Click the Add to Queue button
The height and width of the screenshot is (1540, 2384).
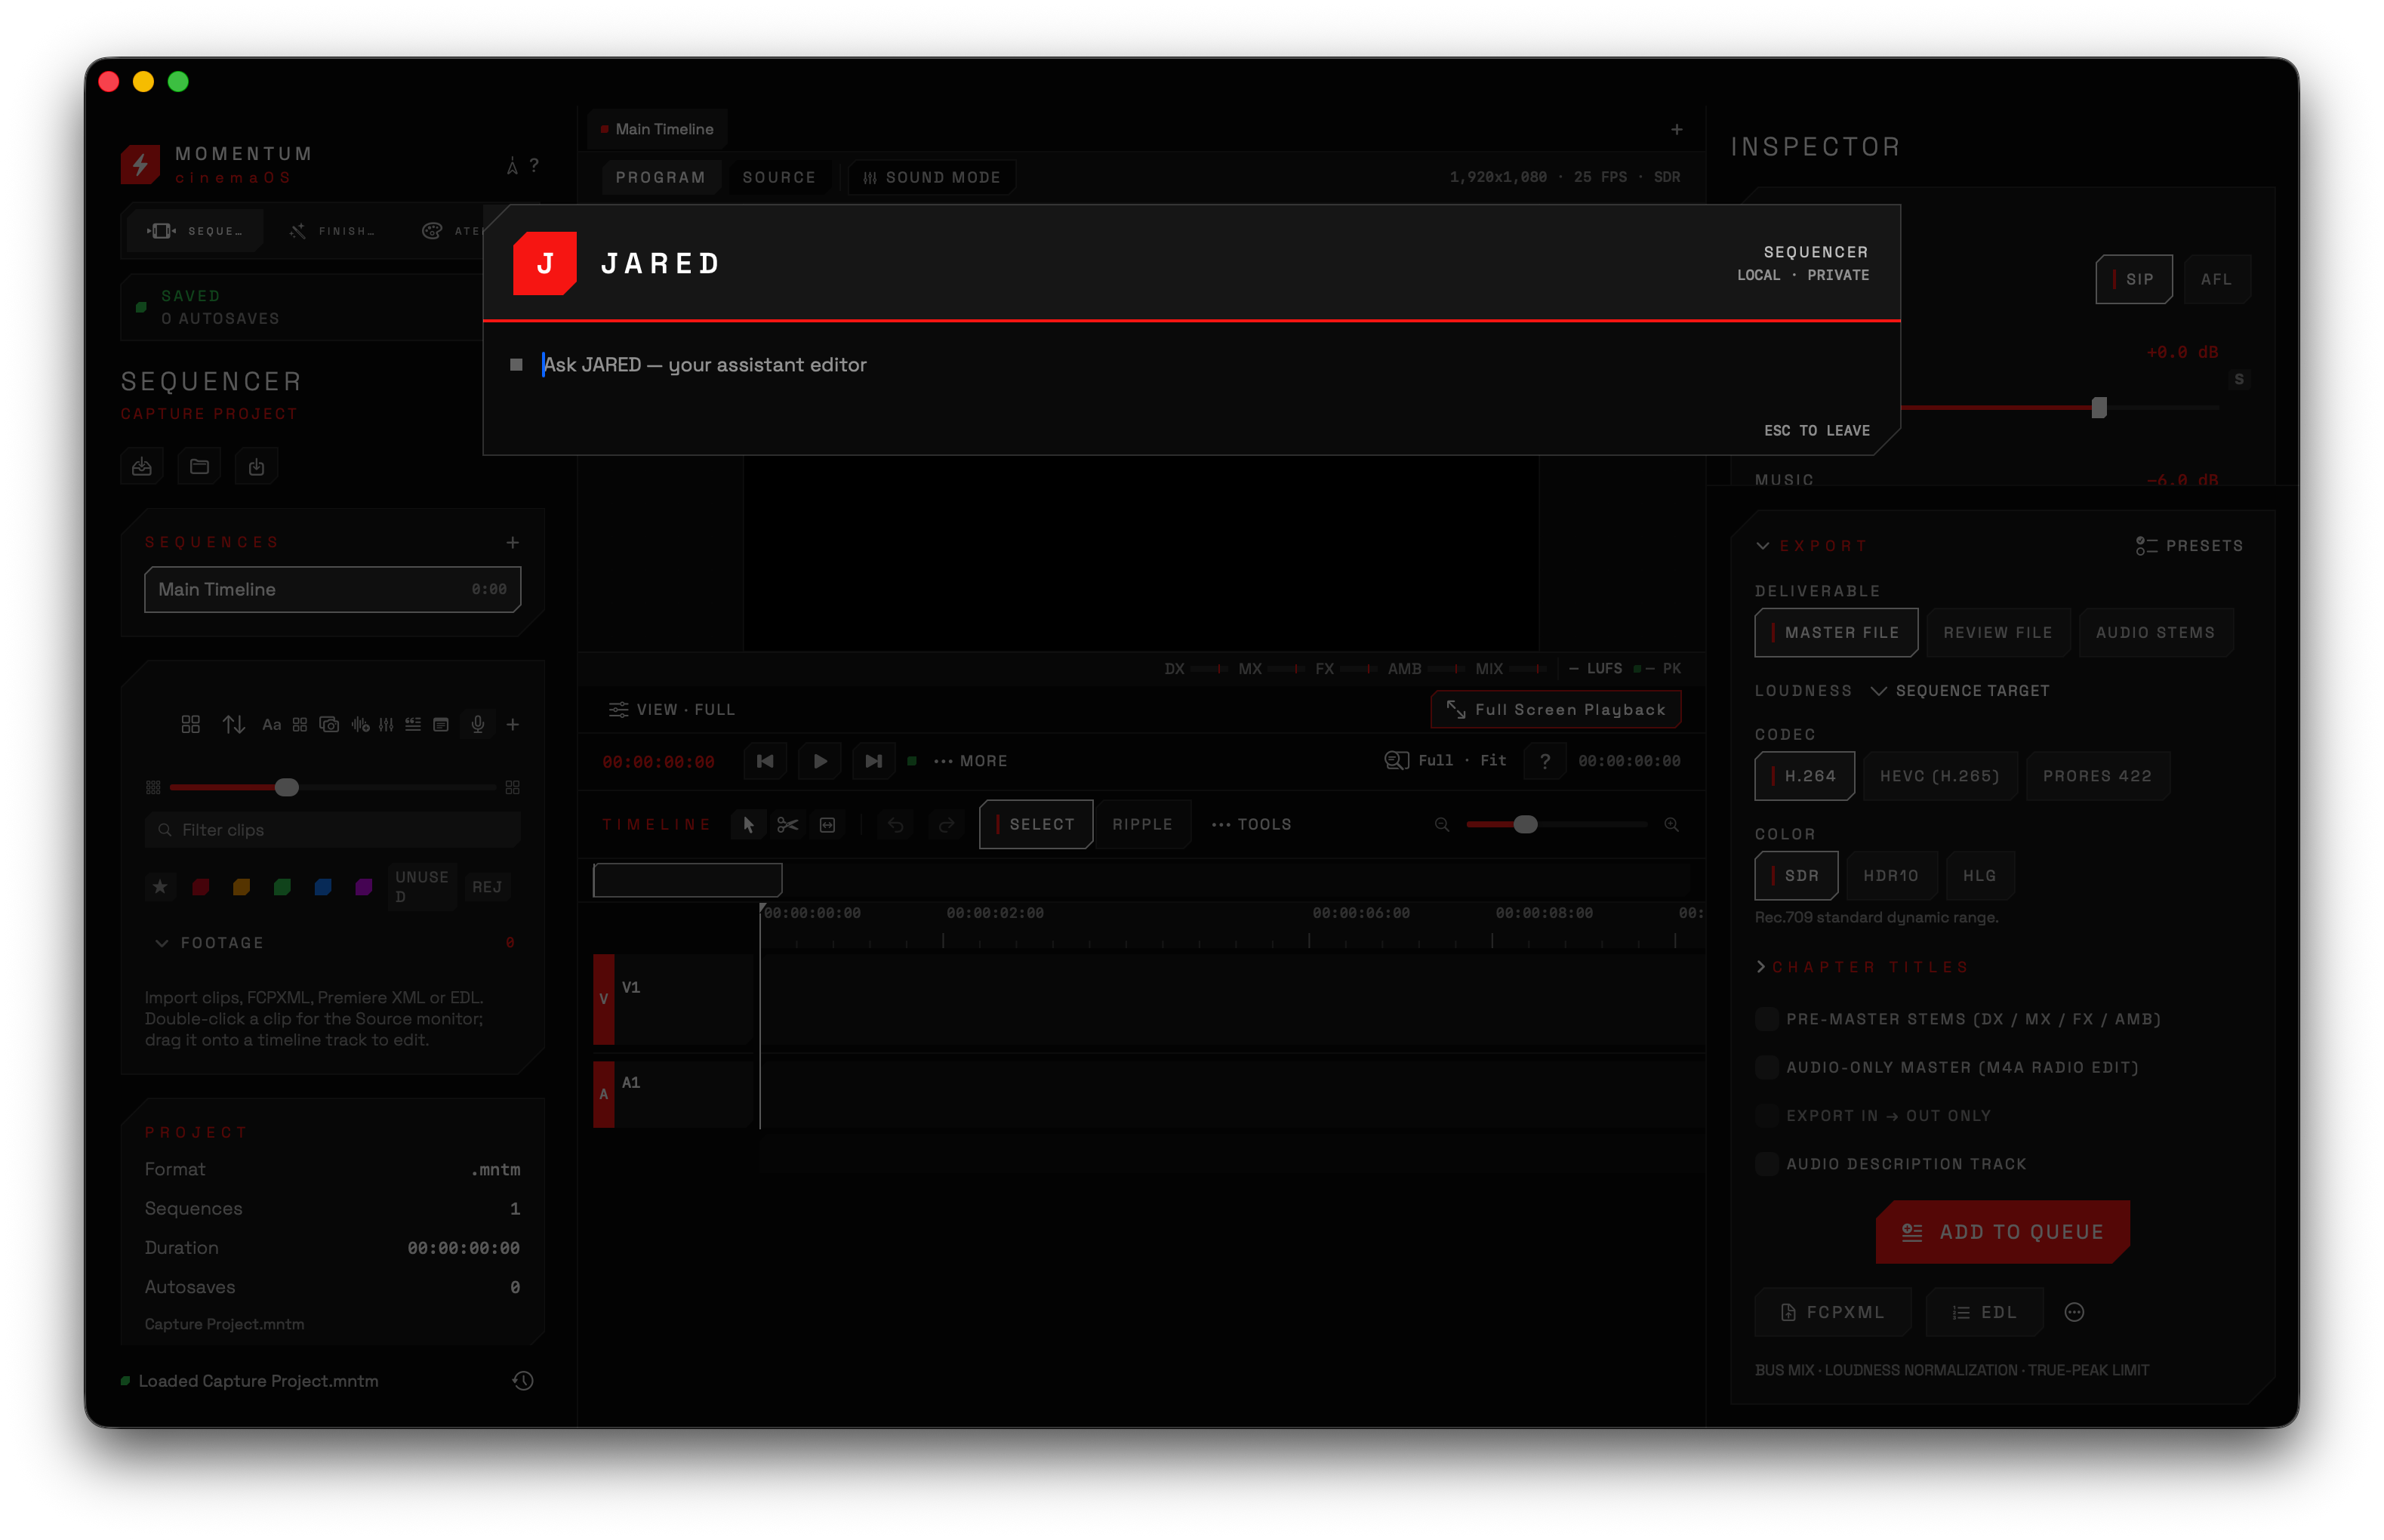2003,1232
